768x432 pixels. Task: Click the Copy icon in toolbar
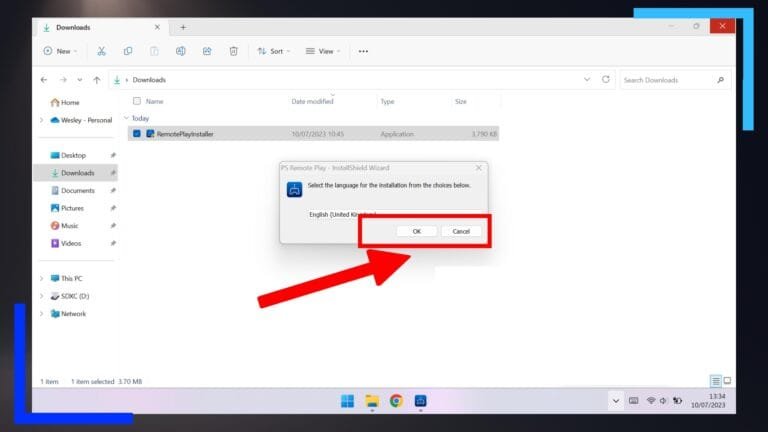(x=128, y=51)
